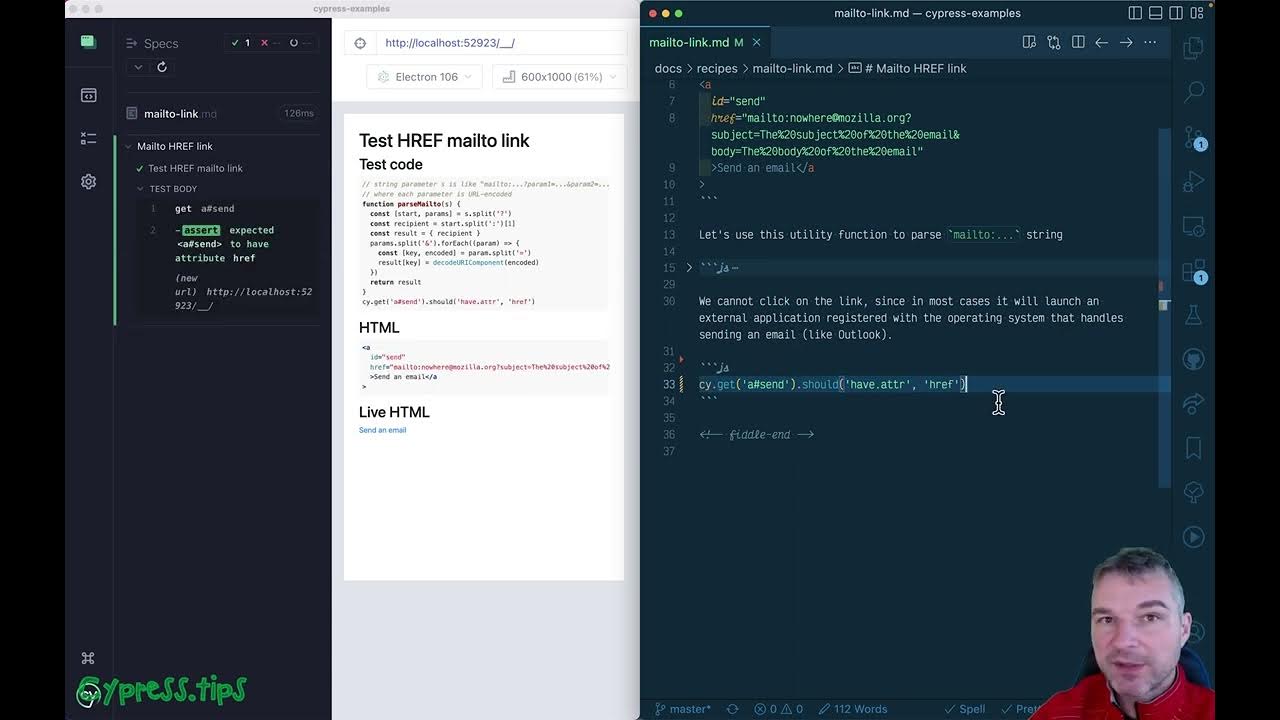Click the keyboard shortcuts icon in Cypress
1280x720 pixels.
click(x=88, y=658)
